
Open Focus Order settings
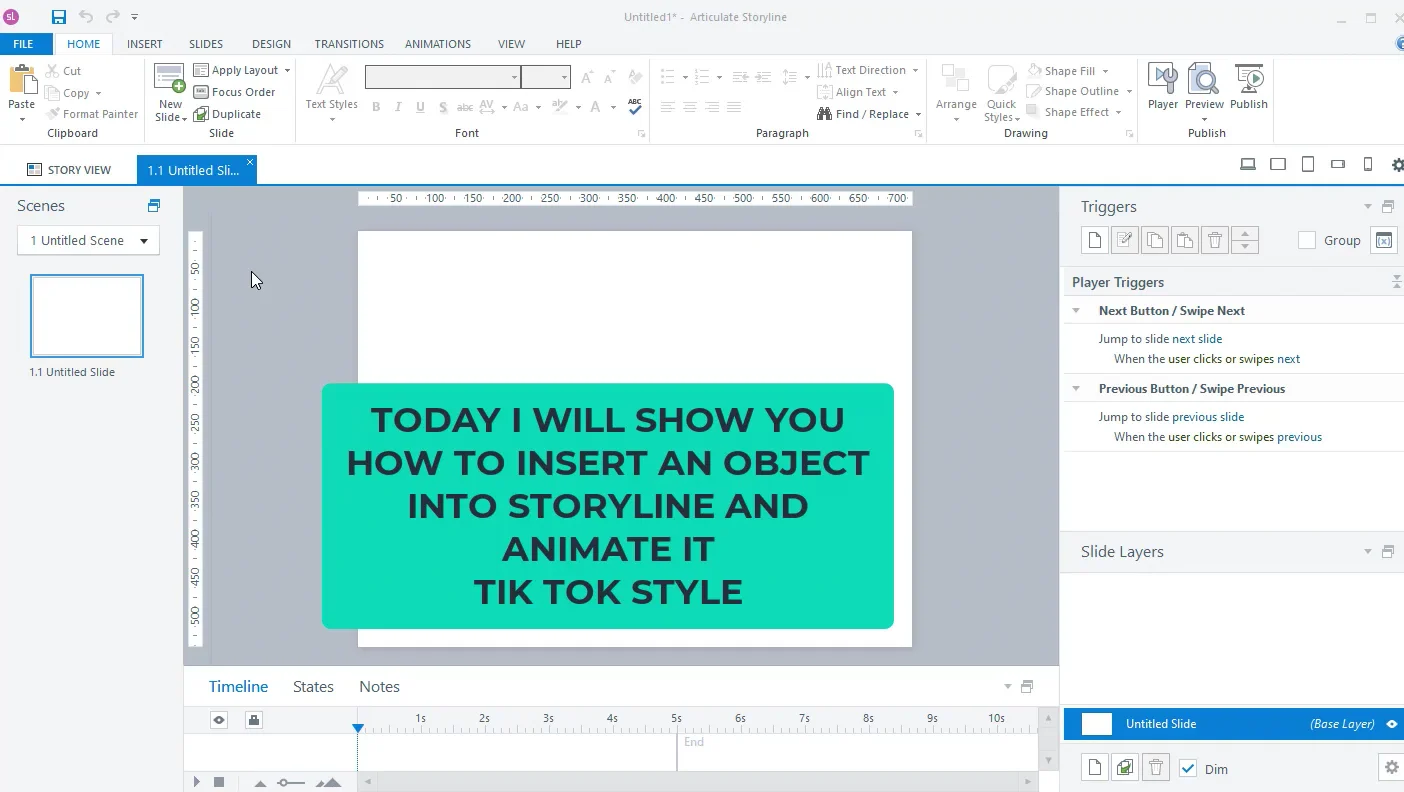click(x=235, y=92)
